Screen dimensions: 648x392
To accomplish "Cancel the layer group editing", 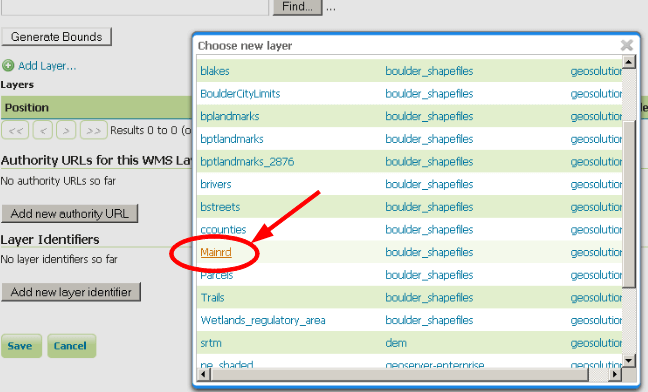I will [x=71, y=346].
